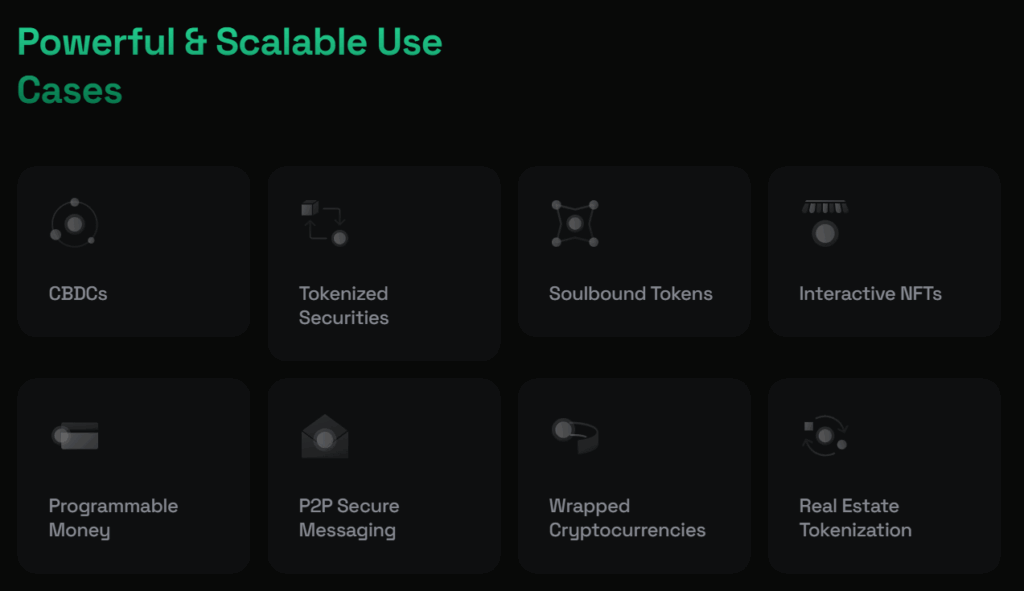This screenshot has width=1024, height=591.
Task: Open the Tokenized Securities label
Action: (x=343, y=306)
